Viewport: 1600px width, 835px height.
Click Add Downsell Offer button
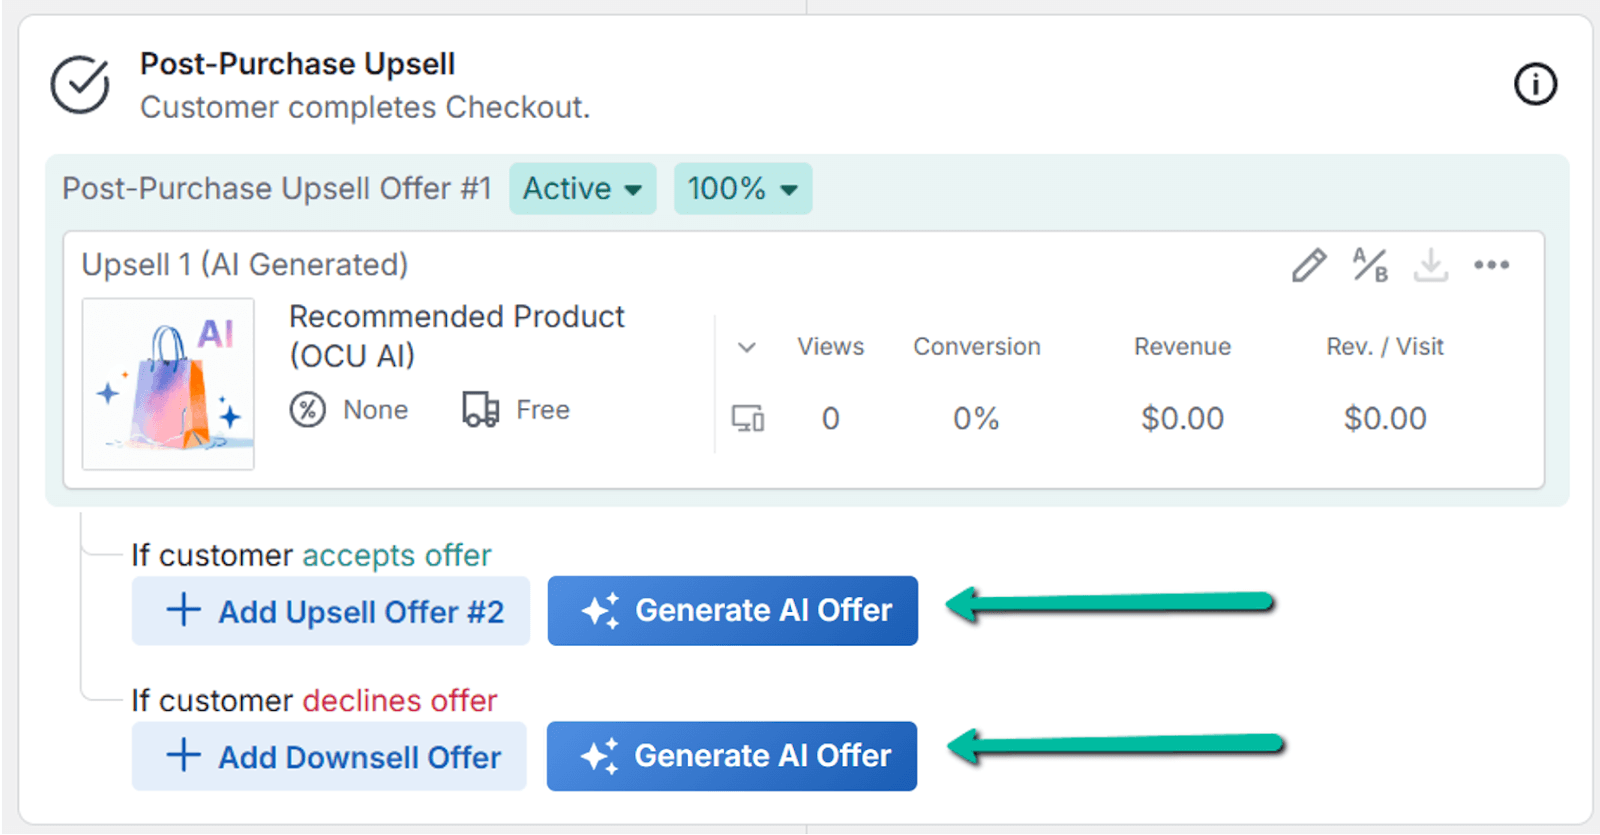click(329, 757)
